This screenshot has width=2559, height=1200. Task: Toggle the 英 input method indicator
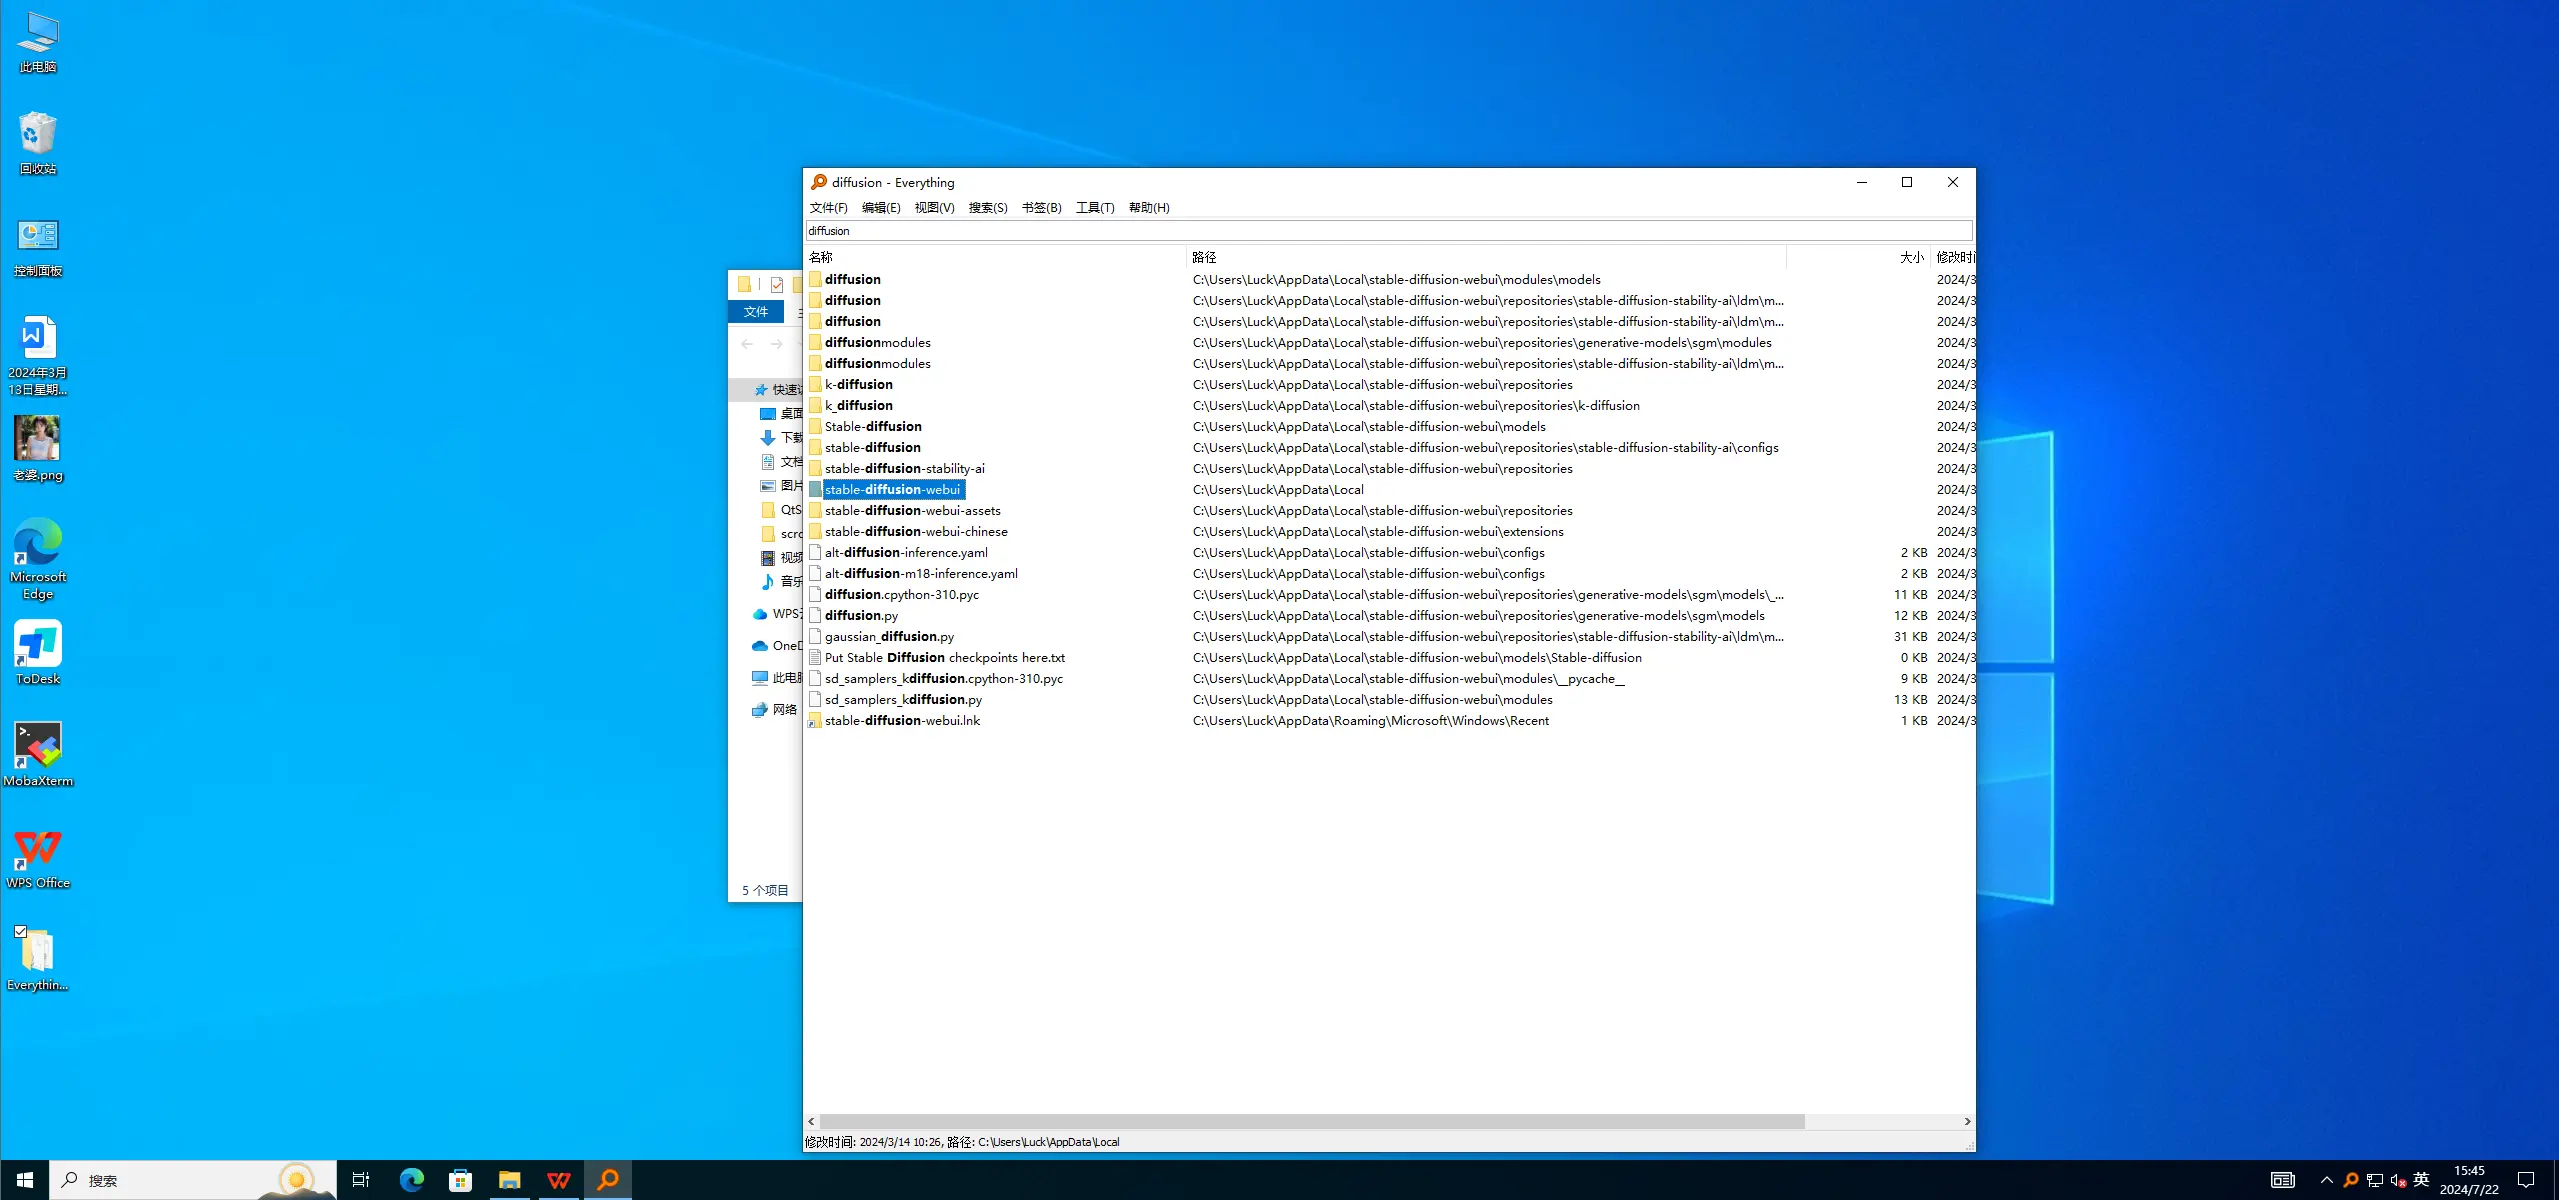tap(2421, 1180)
